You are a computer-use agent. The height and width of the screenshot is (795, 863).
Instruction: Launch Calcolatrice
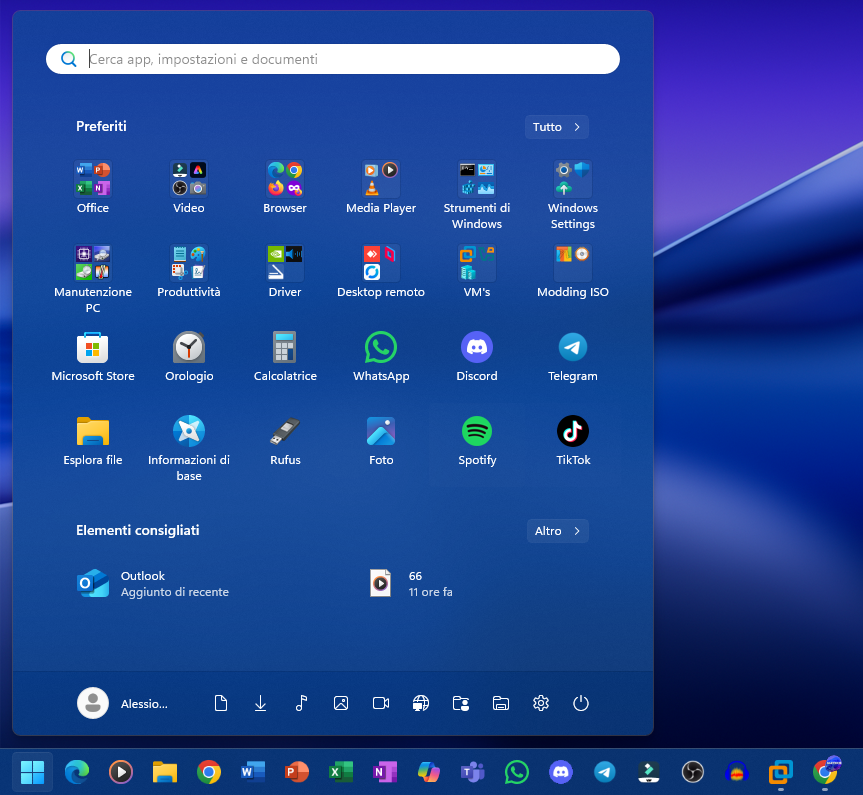pos(285,356)
